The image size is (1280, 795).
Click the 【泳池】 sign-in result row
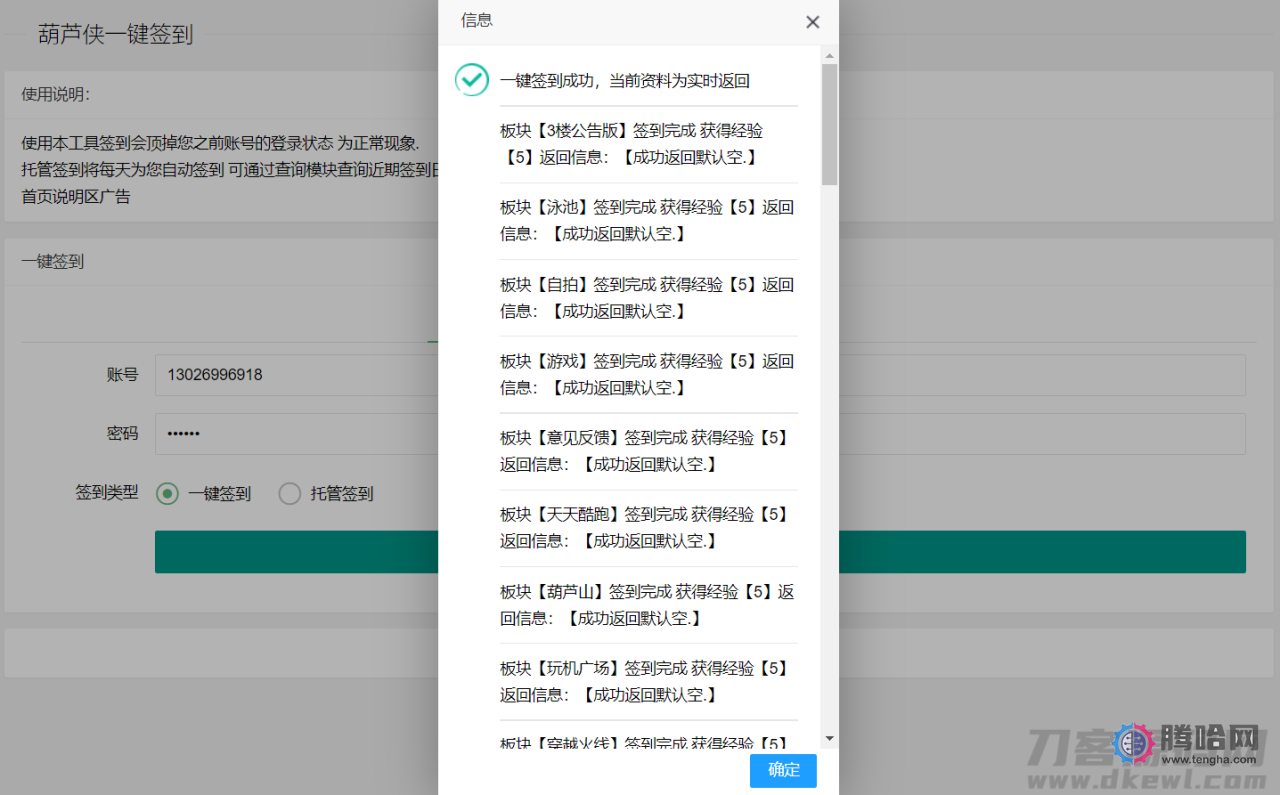click(649, 221)
